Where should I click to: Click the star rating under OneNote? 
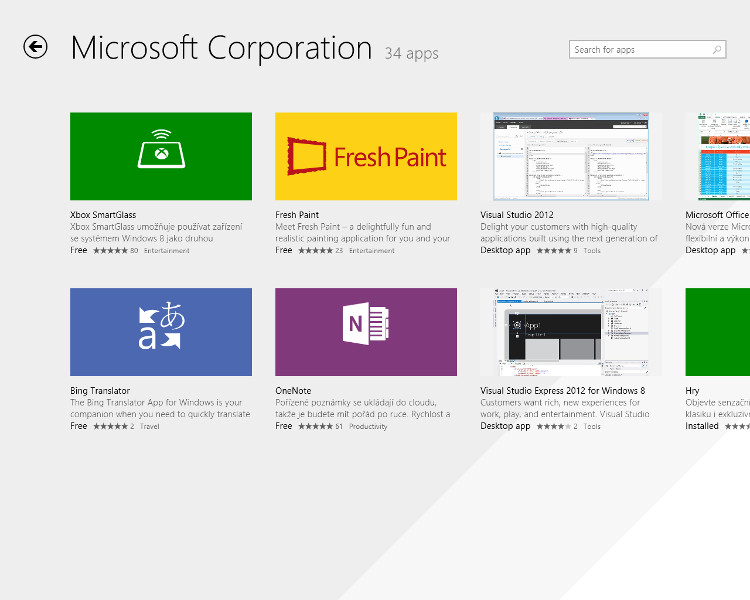316,426
